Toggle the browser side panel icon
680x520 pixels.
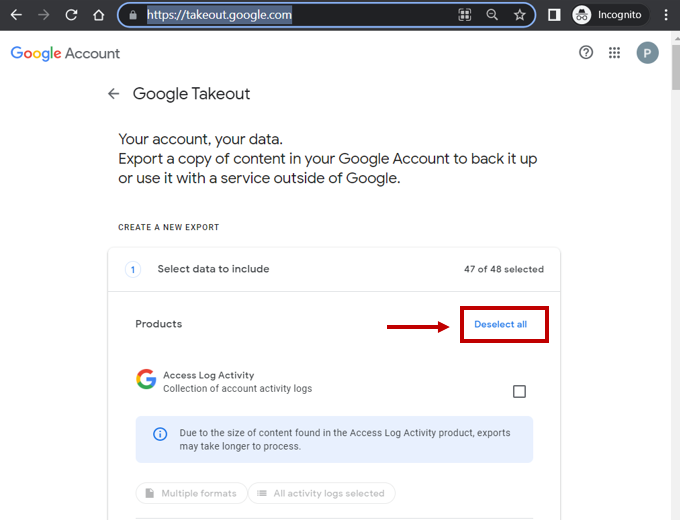pyautogui.click(x=554, y=15)
